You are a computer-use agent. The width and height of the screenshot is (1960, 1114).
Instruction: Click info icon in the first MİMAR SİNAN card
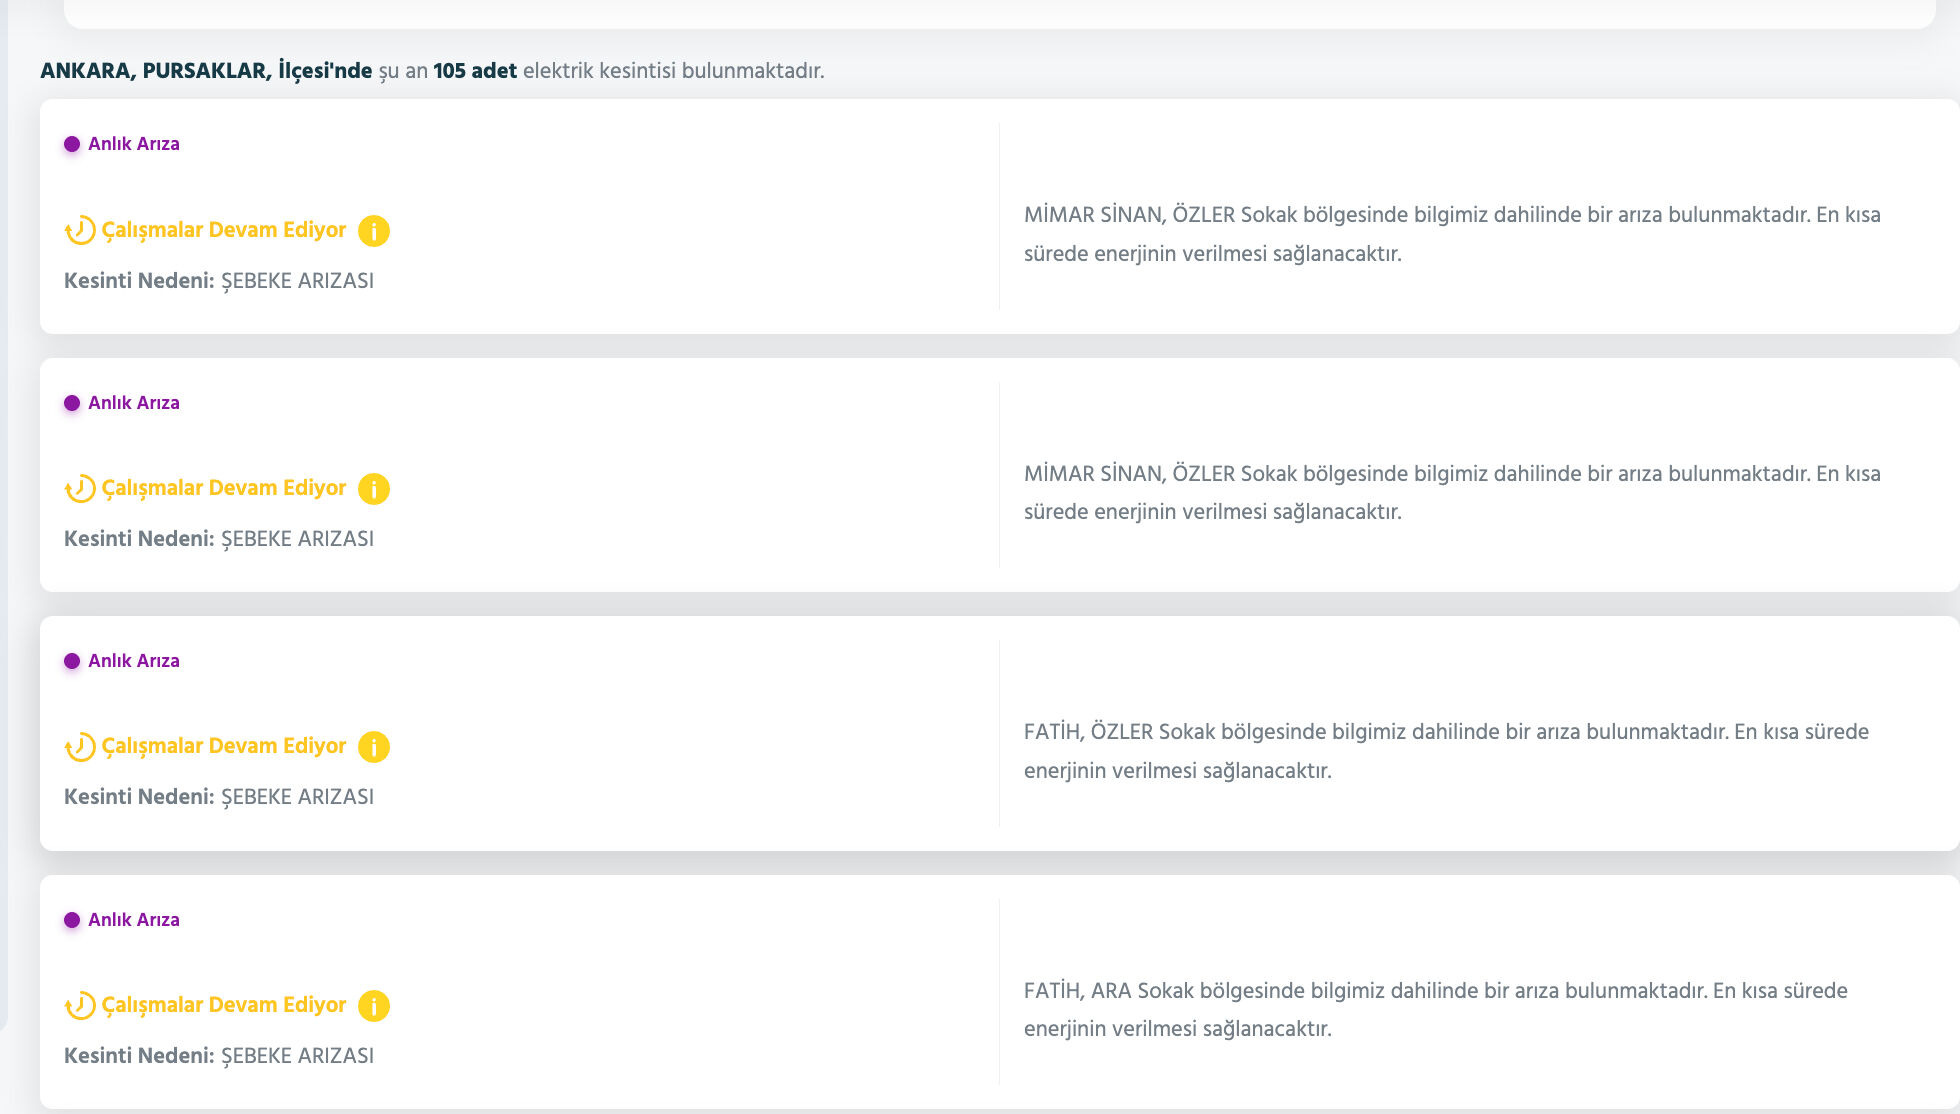374,231
